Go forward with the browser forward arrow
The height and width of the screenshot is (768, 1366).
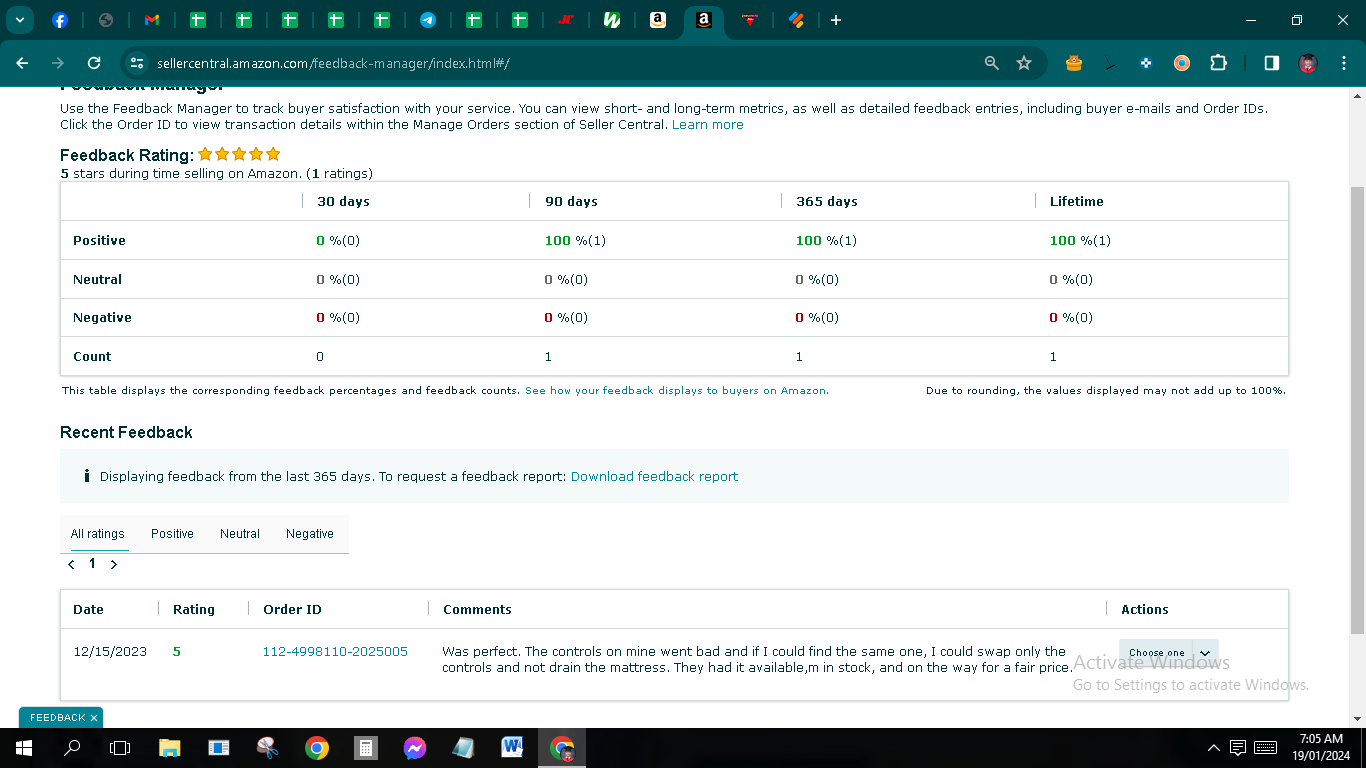tap(58, 63)
